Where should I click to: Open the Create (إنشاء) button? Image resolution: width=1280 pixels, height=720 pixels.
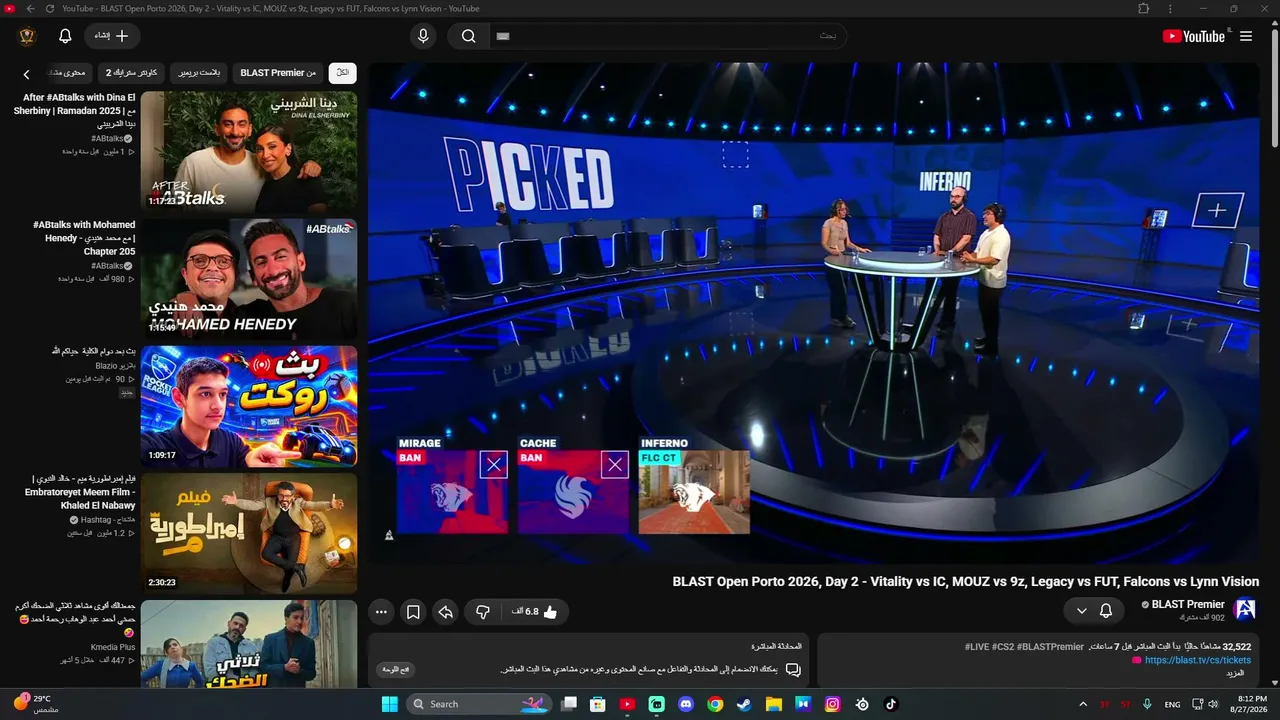tap(112, 36)
